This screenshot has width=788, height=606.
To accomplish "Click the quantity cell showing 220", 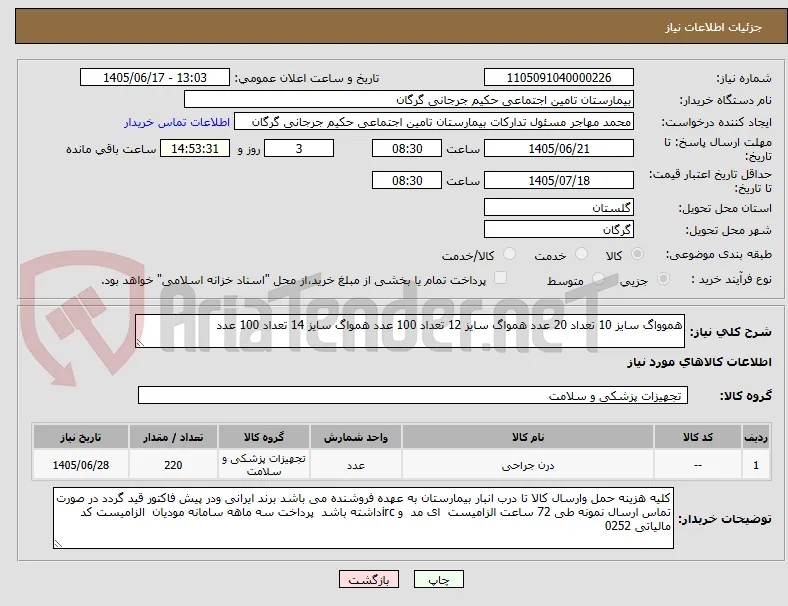I will click(173, 465).
